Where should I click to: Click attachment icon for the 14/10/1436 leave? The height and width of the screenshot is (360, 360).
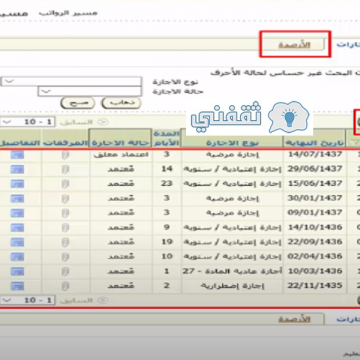point(65,228)
